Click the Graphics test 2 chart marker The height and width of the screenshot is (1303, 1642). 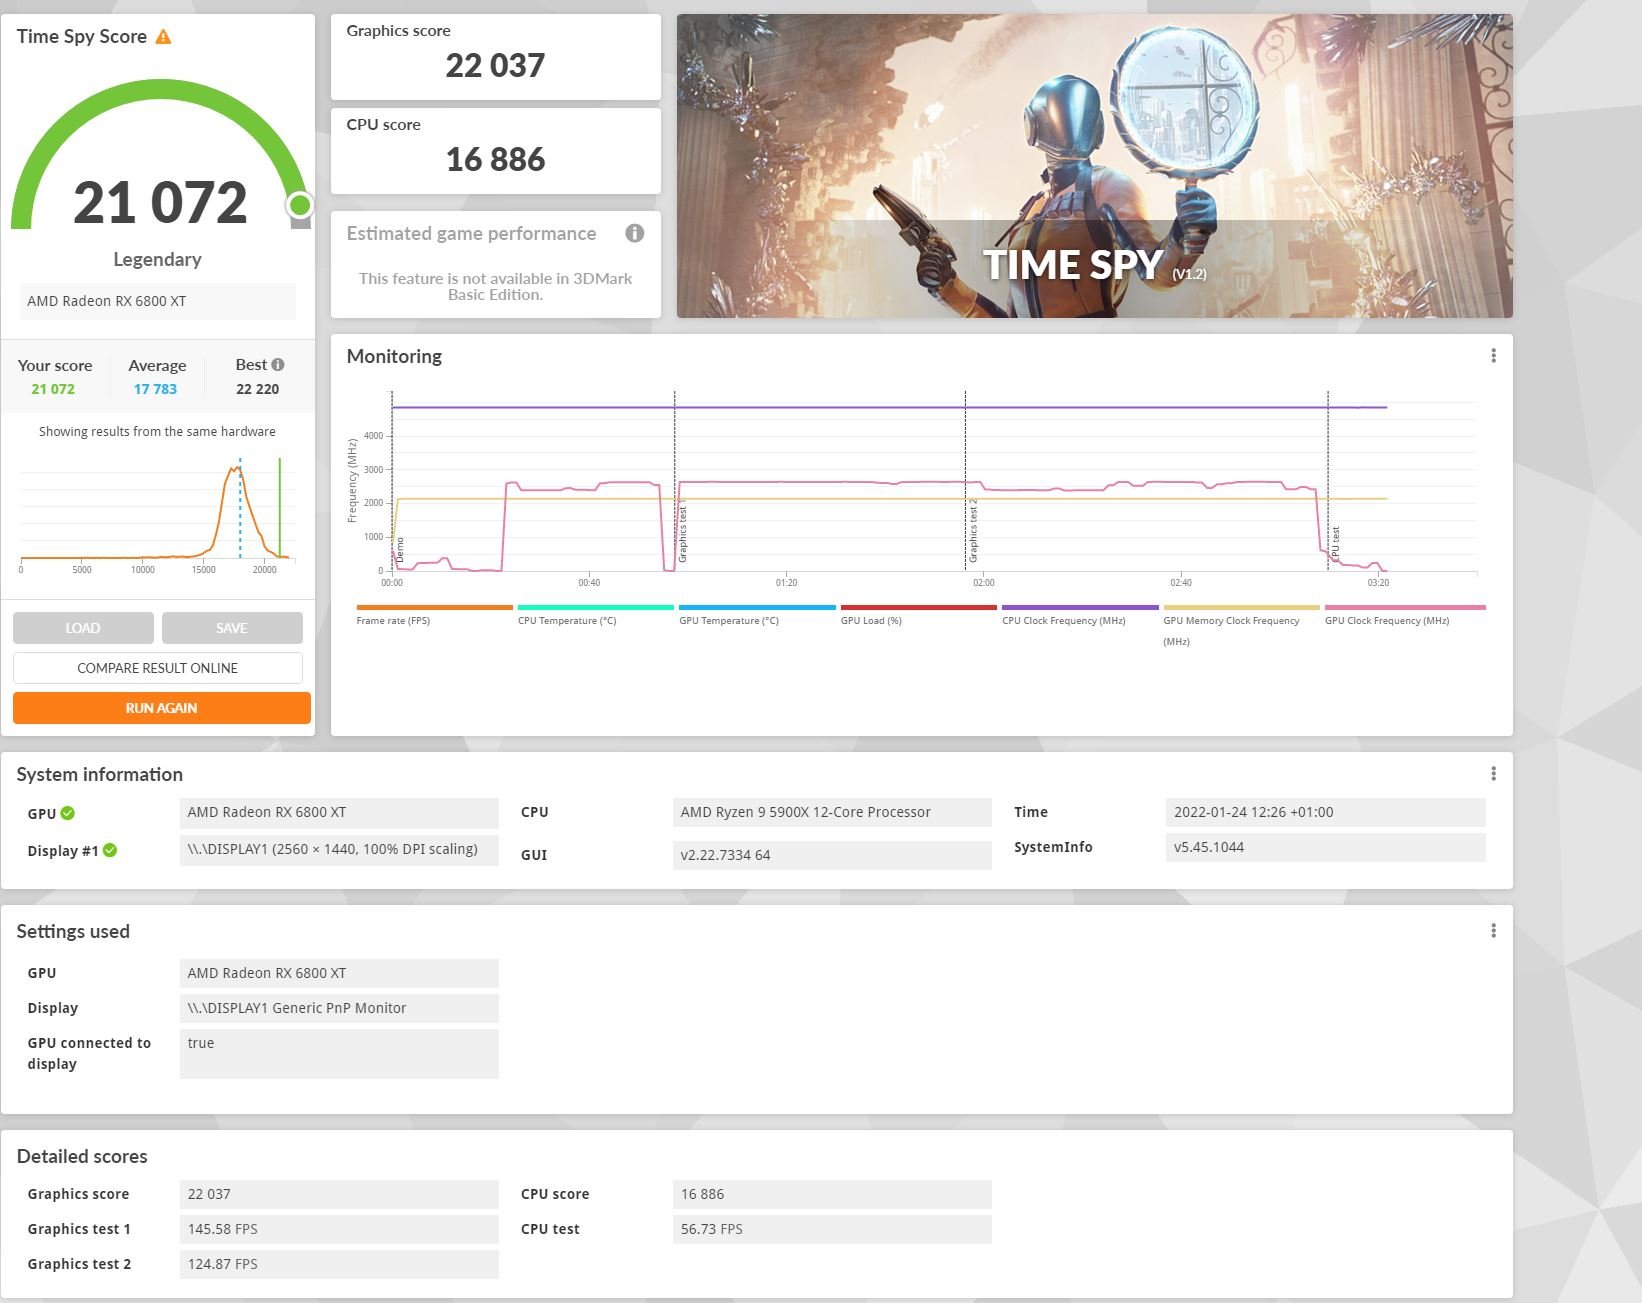point(973,530)
